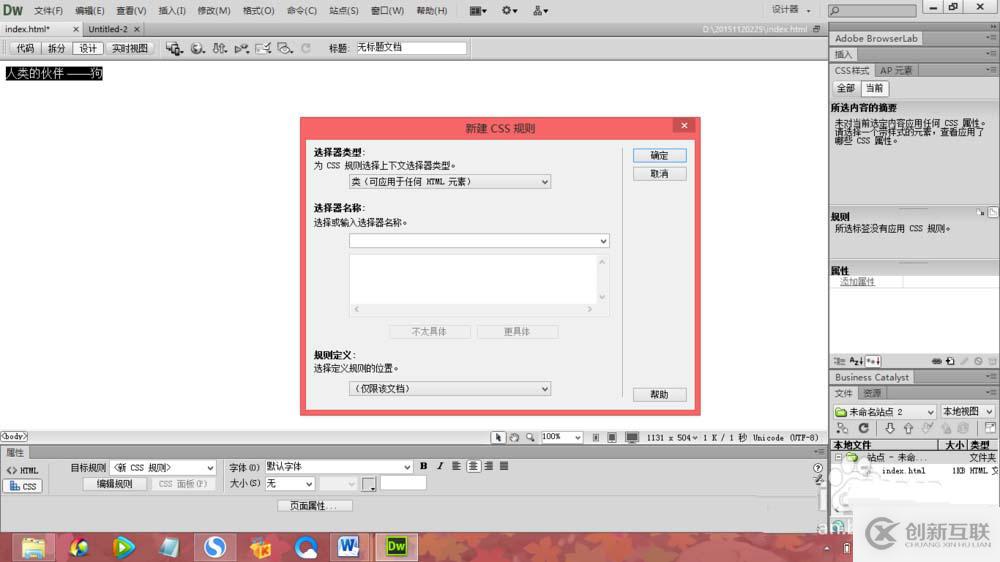
Task: Show only set properties in CSS panel
Action: (x=873, y=361)
